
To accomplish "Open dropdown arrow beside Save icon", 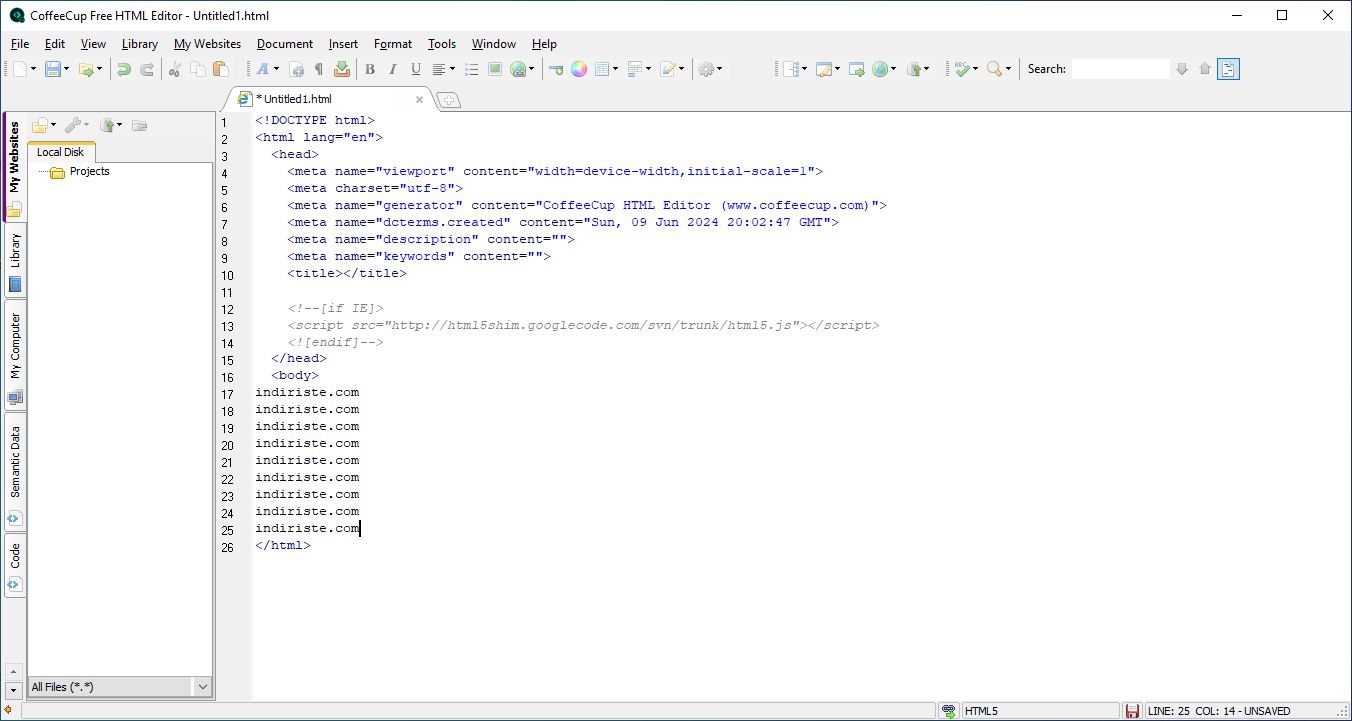I will pyautogui.click(x=66, y=69).
